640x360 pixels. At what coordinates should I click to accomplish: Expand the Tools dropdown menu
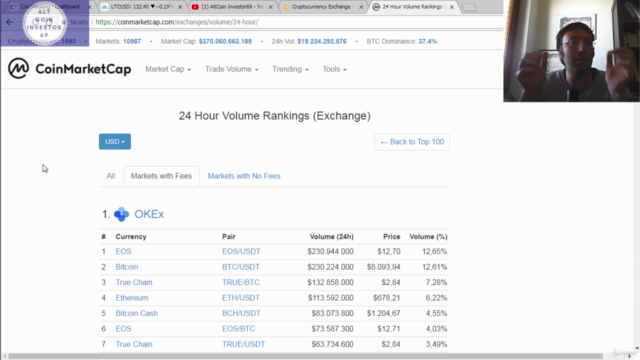click(x=334, y=69)
